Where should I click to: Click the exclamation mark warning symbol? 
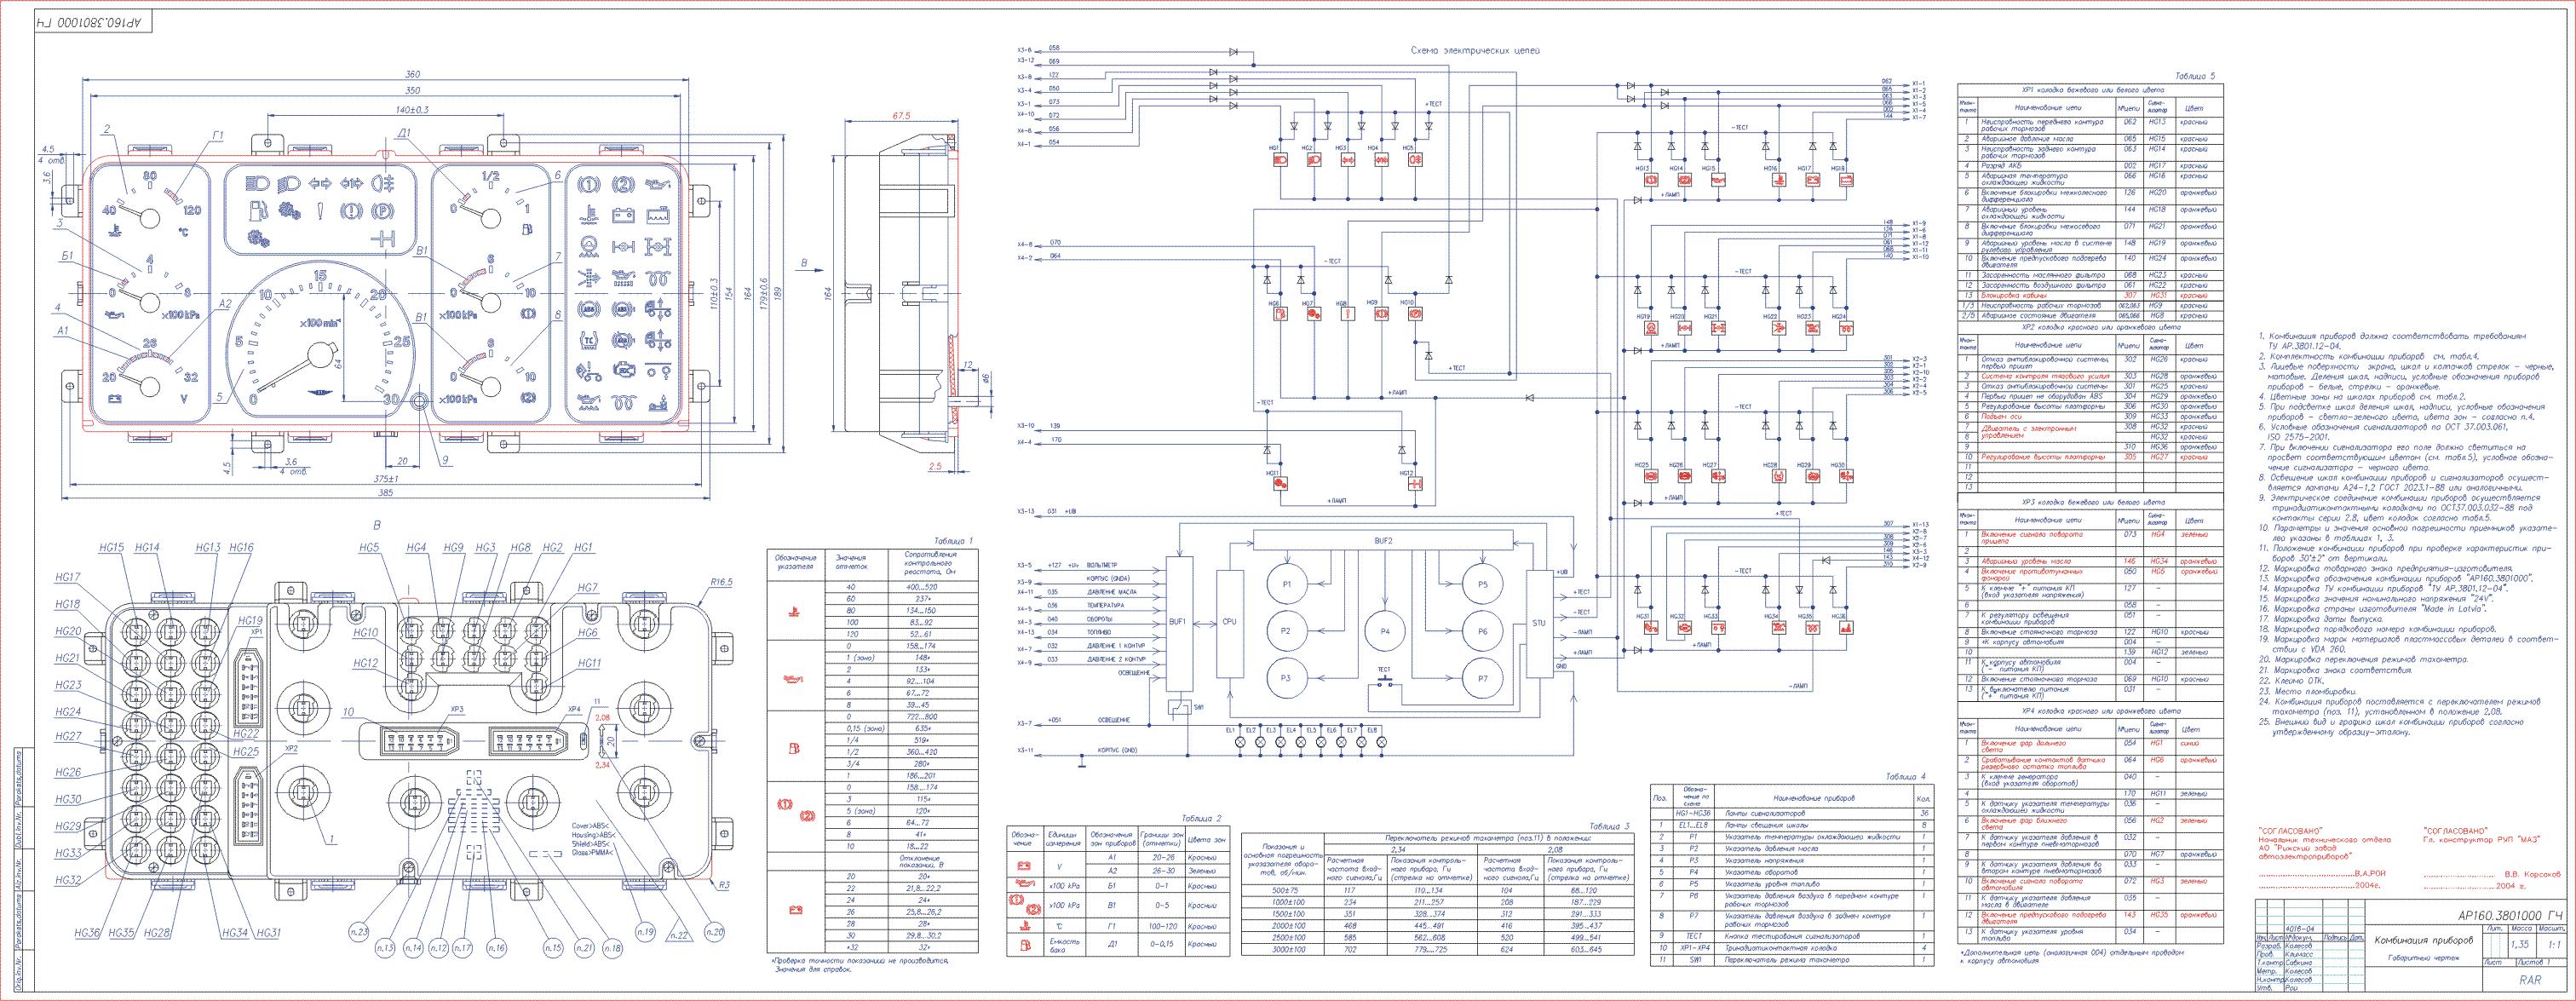321,211
